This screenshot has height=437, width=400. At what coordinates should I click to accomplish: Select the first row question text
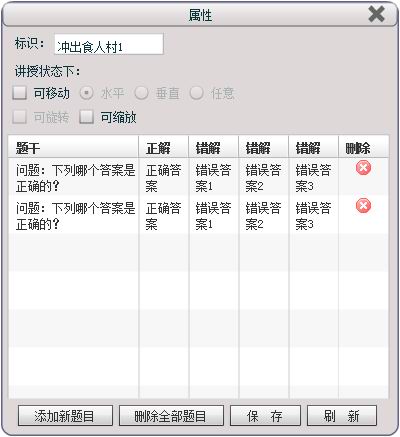75,178
